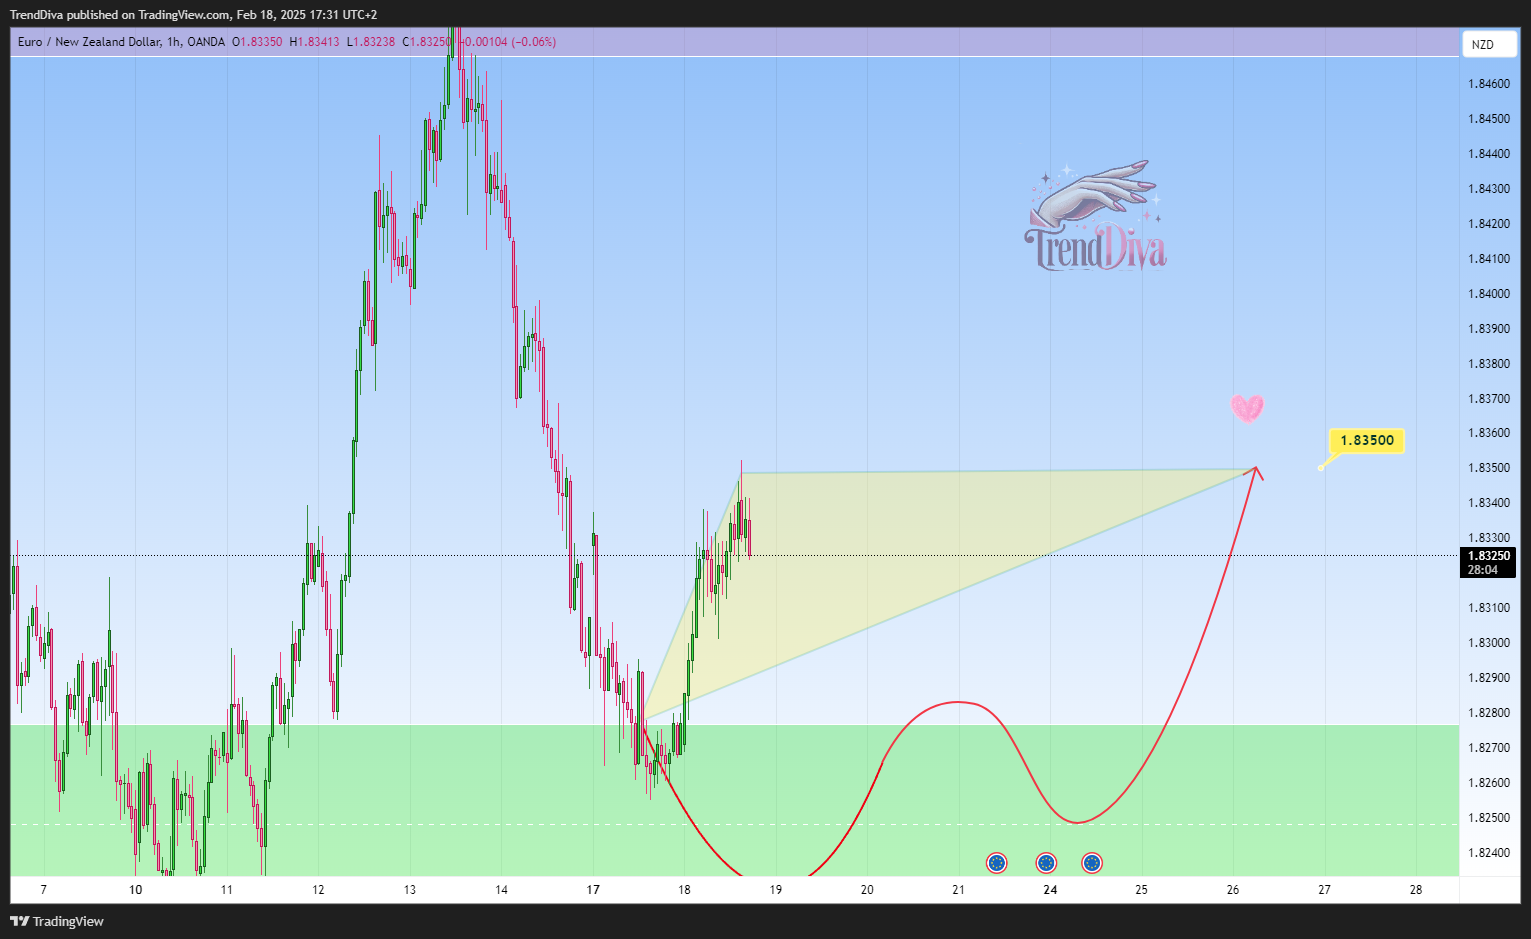Image resolution: width=1531 pixels, height=939 pixels.
Task: Click date label 26 on time axis
Action: coord(1233,890)
